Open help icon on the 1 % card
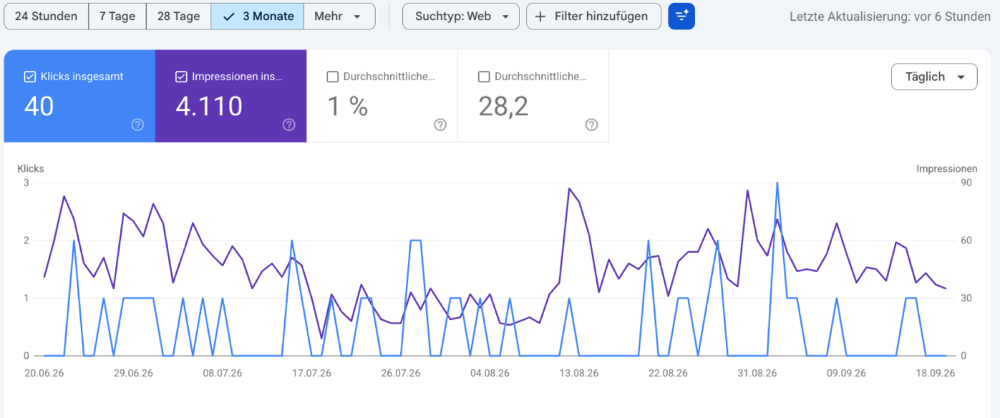The image size is (1000, 418). coord(440,125)
